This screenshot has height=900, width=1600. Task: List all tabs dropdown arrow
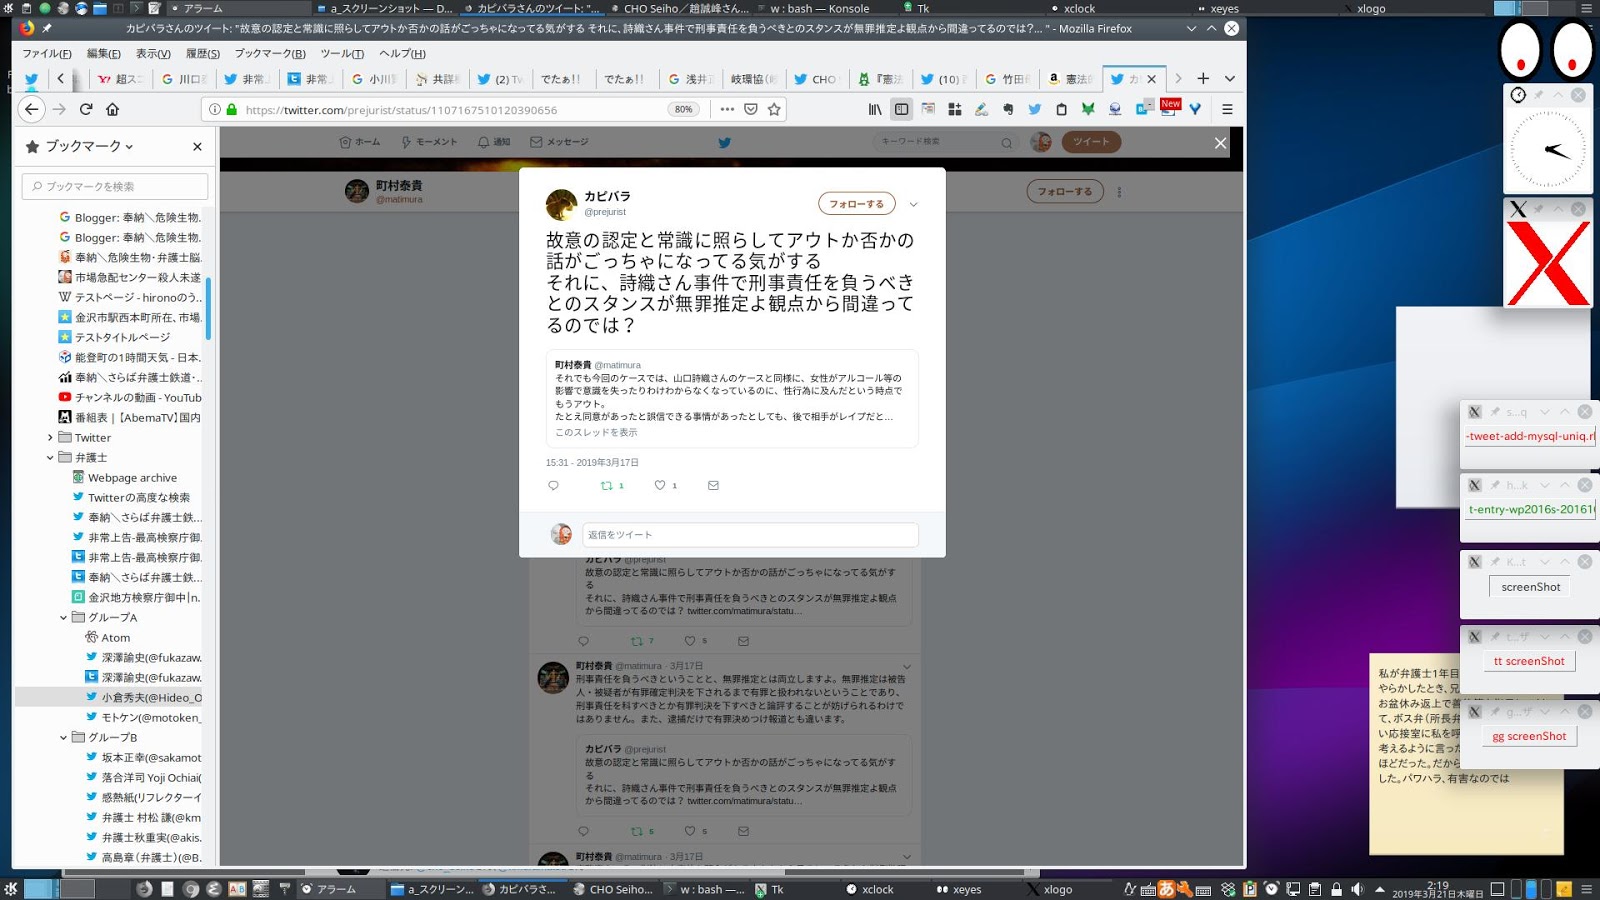pos(1230,78)
